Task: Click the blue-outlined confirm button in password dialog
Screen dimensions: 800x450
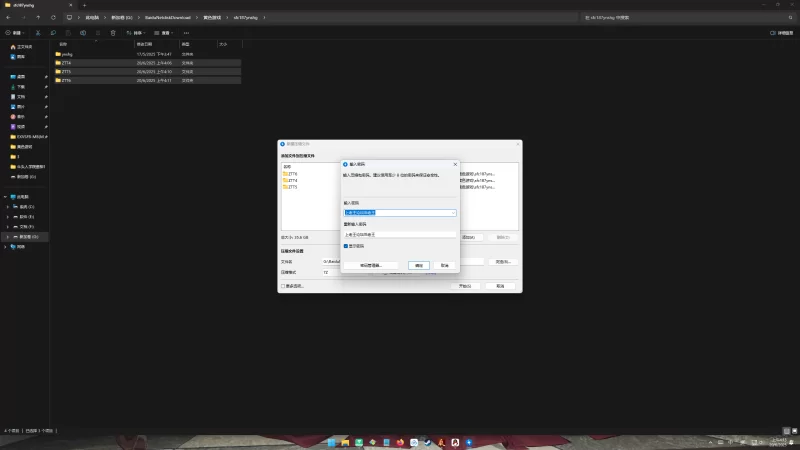Action: pyautogui.click(x=419, y=265)
